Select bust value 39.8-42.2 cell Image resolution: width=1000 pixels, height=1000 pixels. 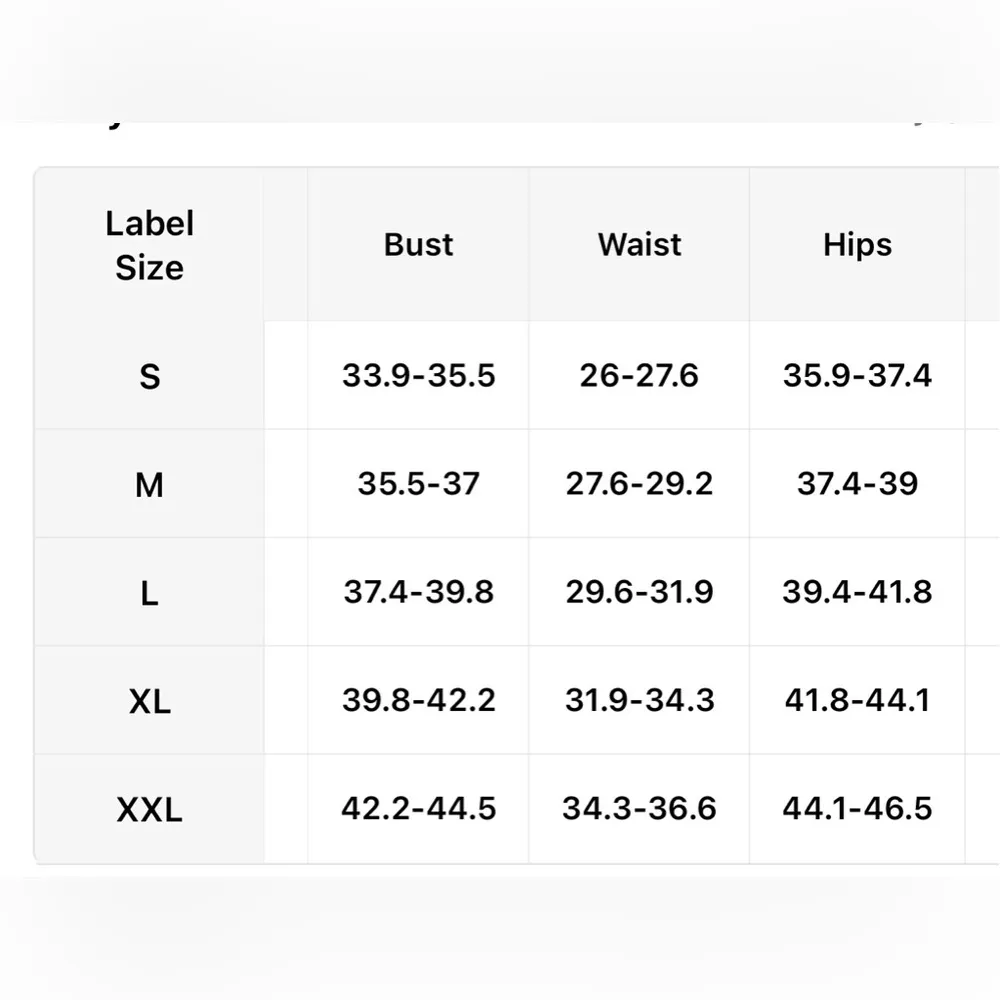pyautogui.click(x=418, y=700)
